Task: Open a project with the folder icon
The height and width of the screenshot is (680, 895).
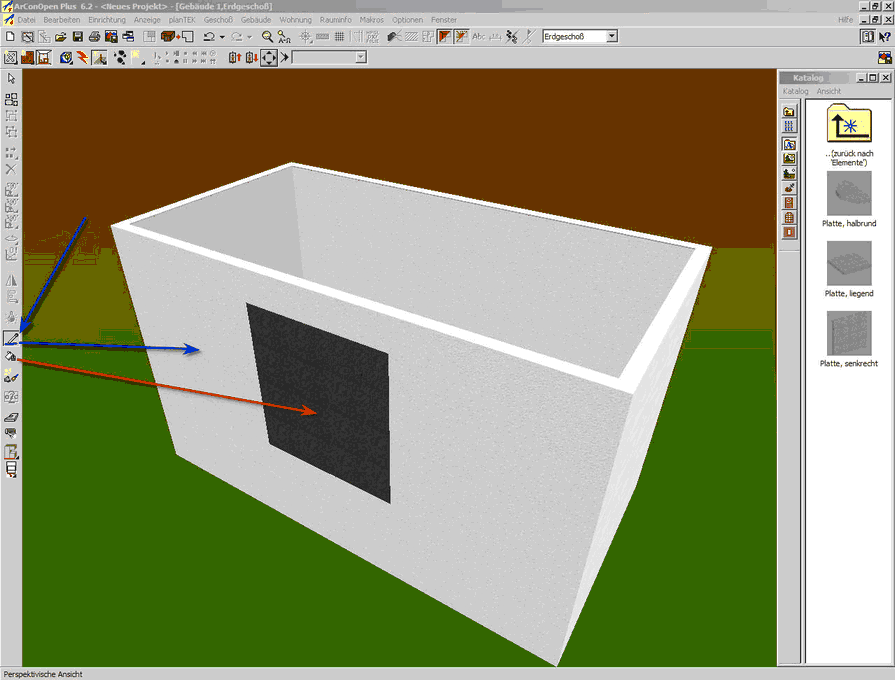Action: pos(61,37)
